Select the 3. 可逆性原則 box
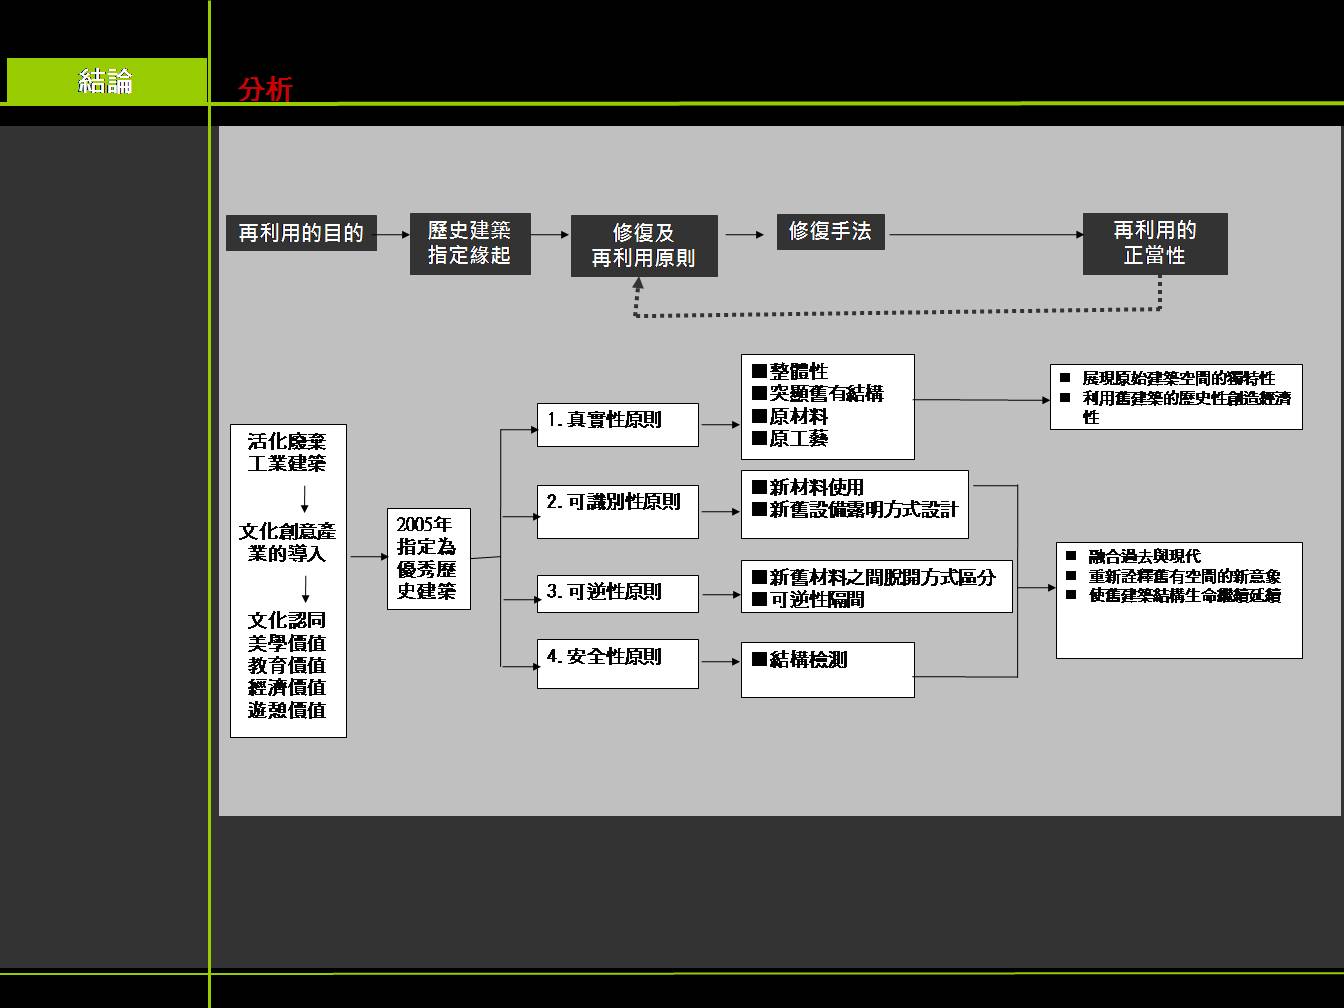 pos(617,593)
